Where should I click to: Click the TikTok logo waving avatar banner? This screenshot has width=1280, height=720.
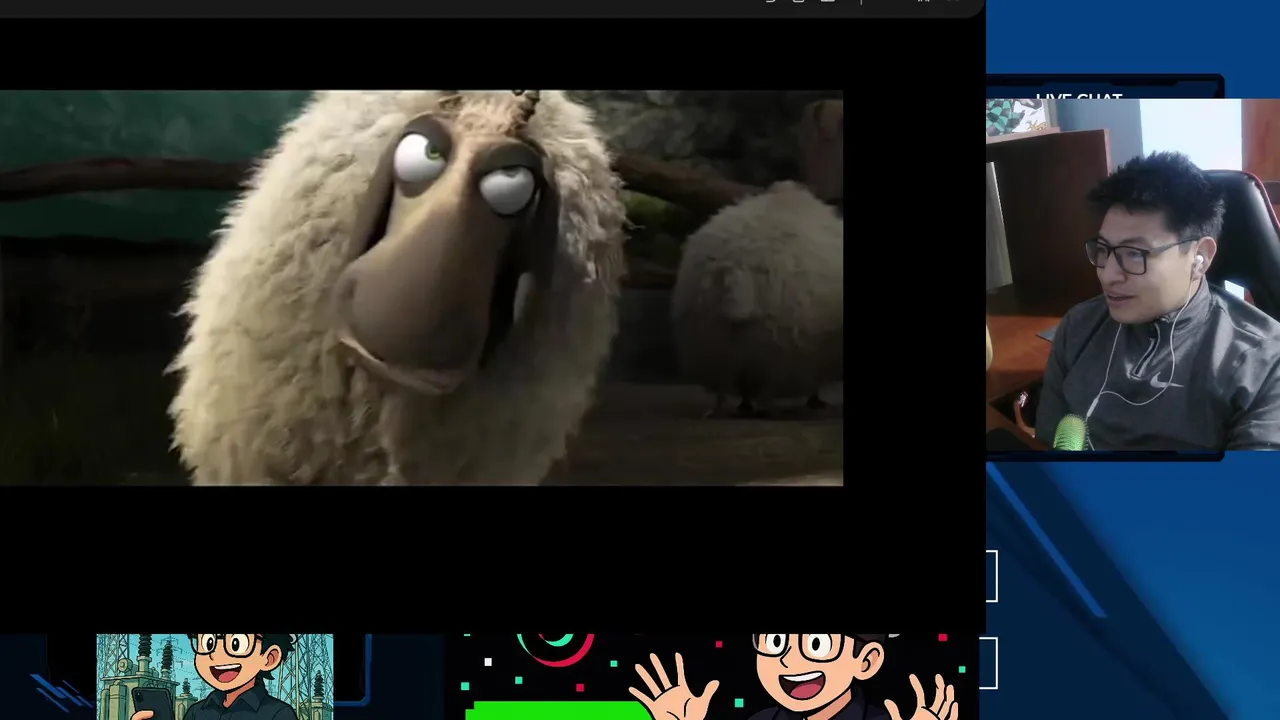coord(710,676)
